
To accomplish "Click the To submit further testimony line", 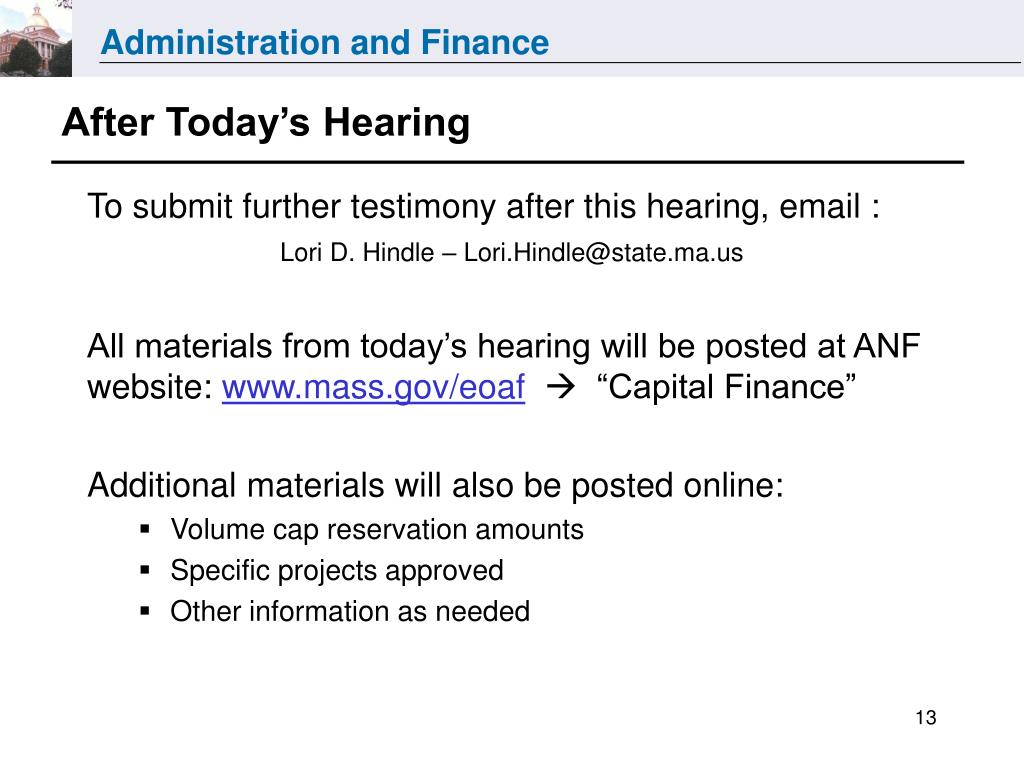I will tap(483, 207).
